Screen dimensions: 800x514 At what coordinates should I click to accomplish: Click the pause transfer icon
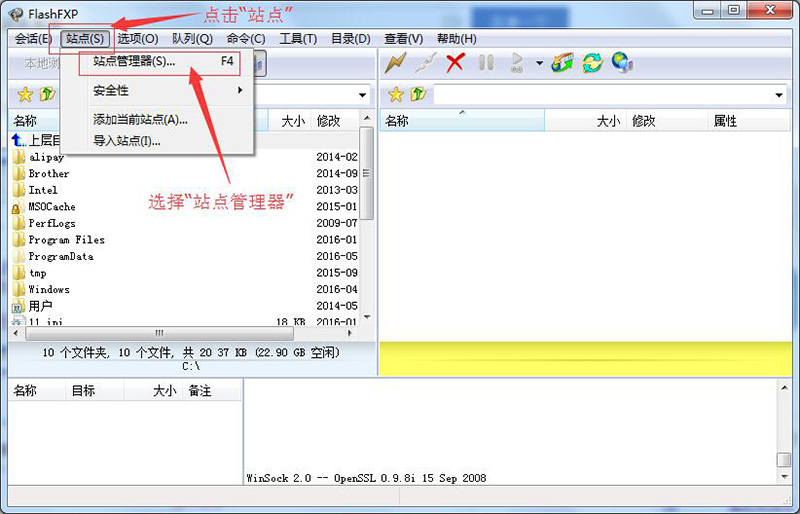pyautogui.click(x=486, y=63)
